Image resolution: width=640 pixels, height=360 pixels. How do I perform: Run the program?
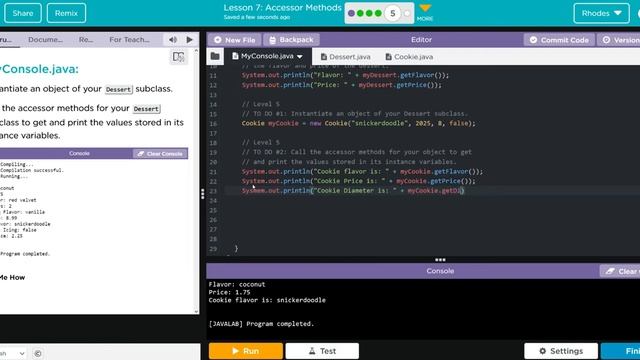tap(246, 351)
